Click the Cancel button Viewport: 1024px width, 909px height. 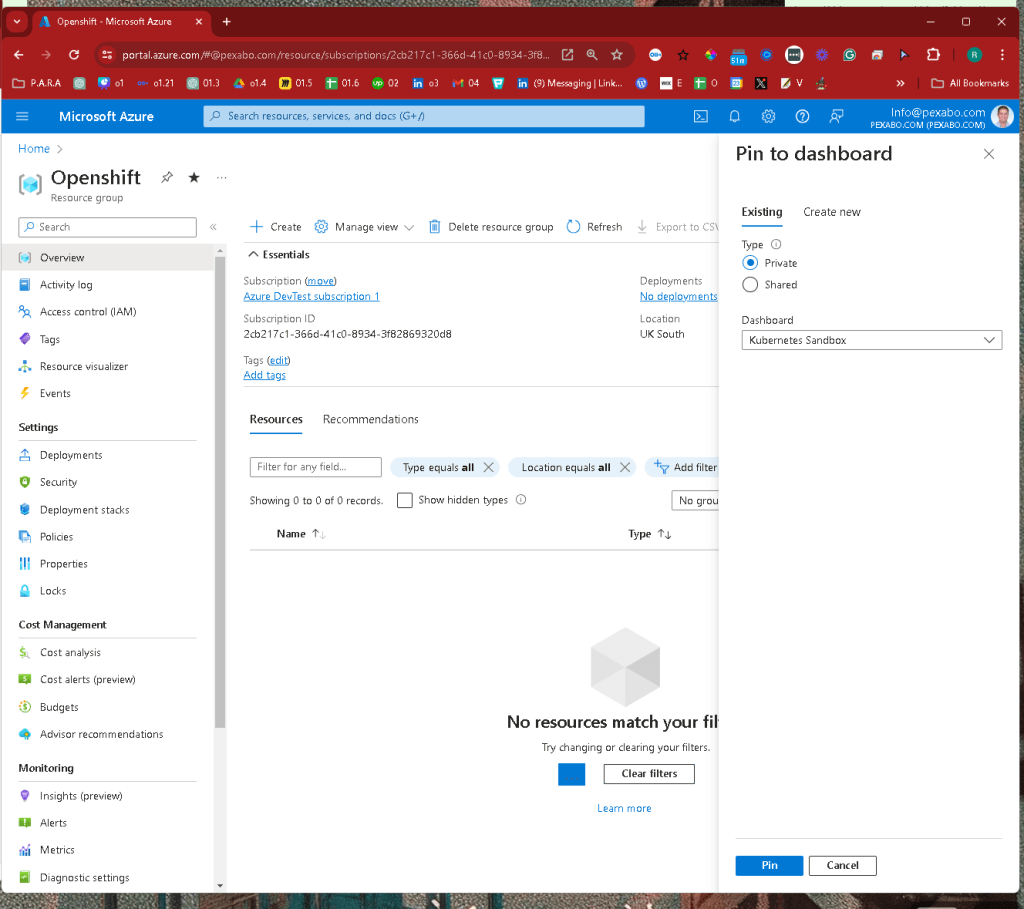(x=842, y=865)
